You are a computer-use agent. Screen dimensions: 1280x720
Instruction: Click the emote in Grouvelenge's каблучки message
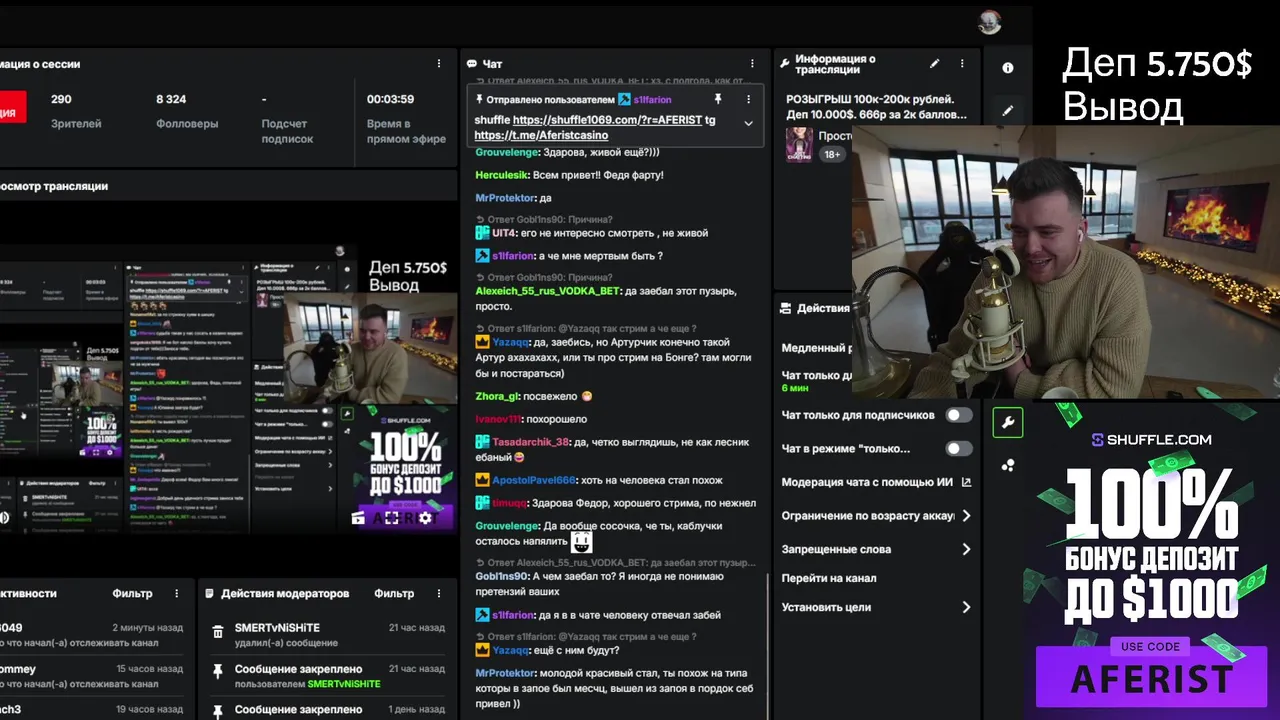point(582,542)
